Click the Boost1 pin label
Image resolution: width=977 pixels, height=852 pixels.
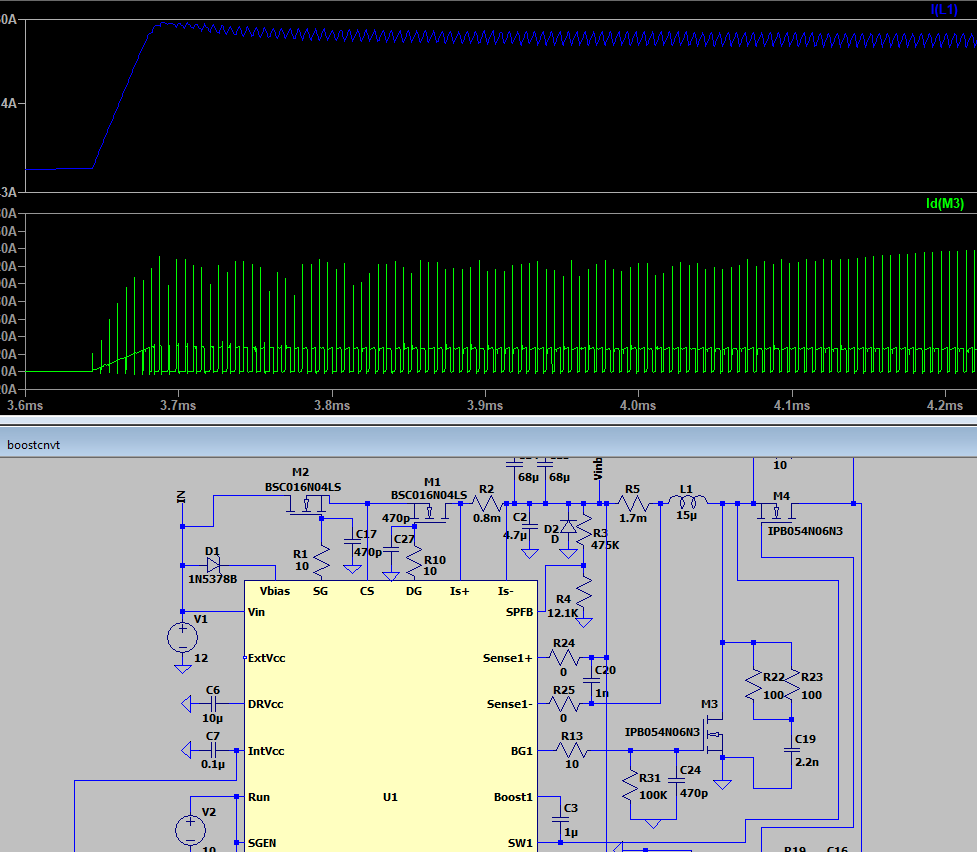513,797
